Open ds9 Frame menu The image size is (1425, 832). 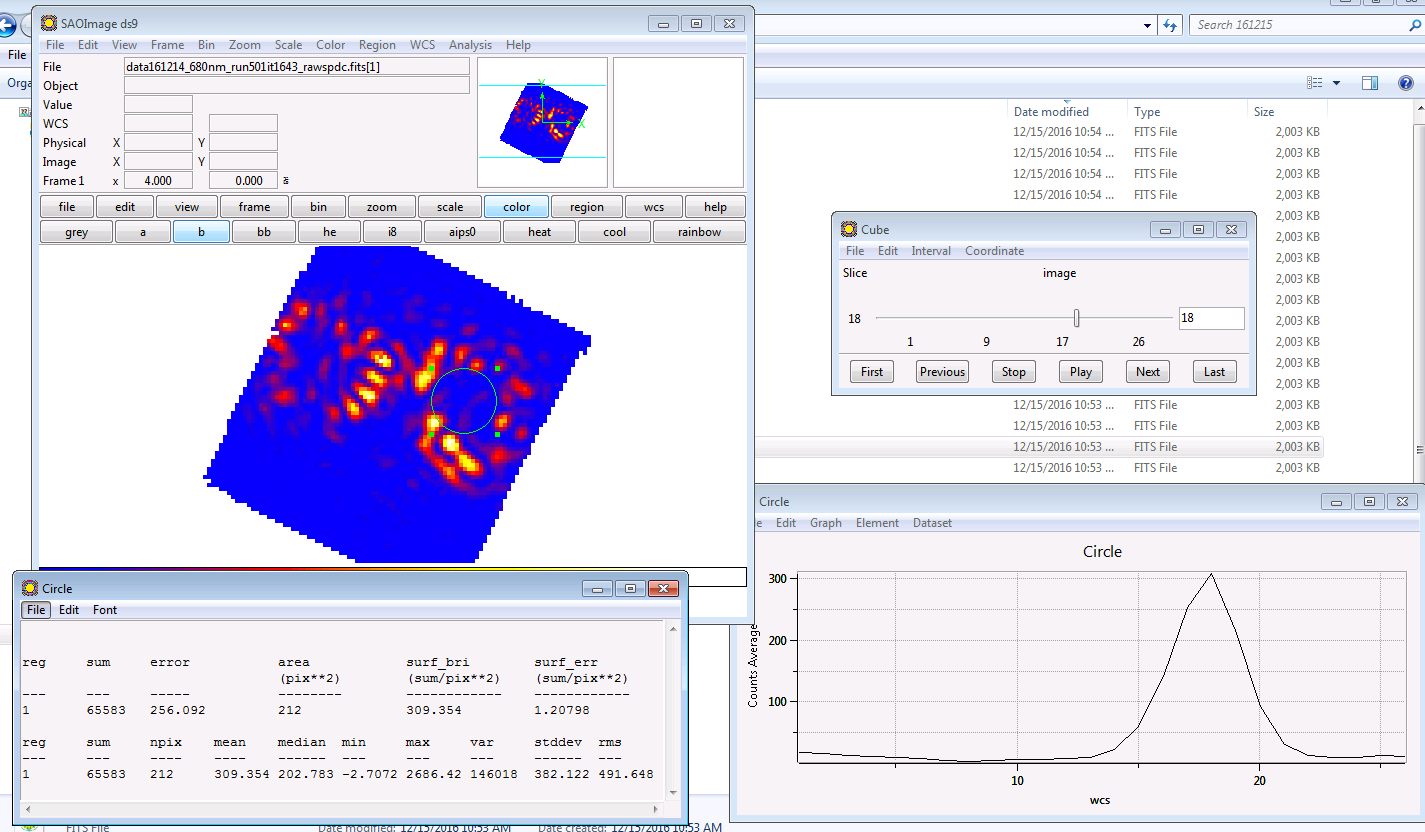pos(167,45)
